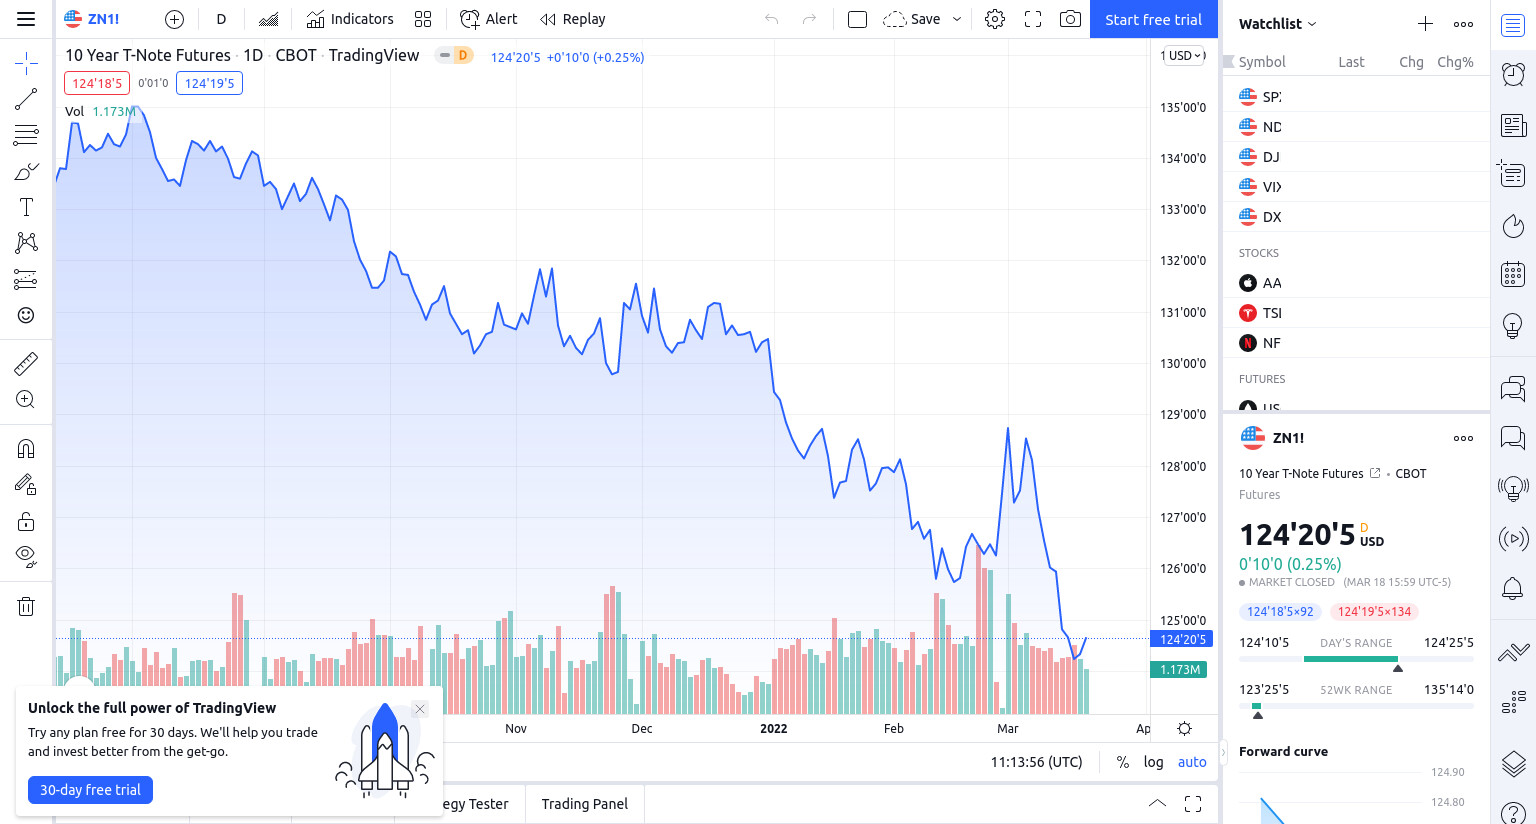Add symbol to watchlist with plus
The image size is (1536, 824).
pos(1425,24)
